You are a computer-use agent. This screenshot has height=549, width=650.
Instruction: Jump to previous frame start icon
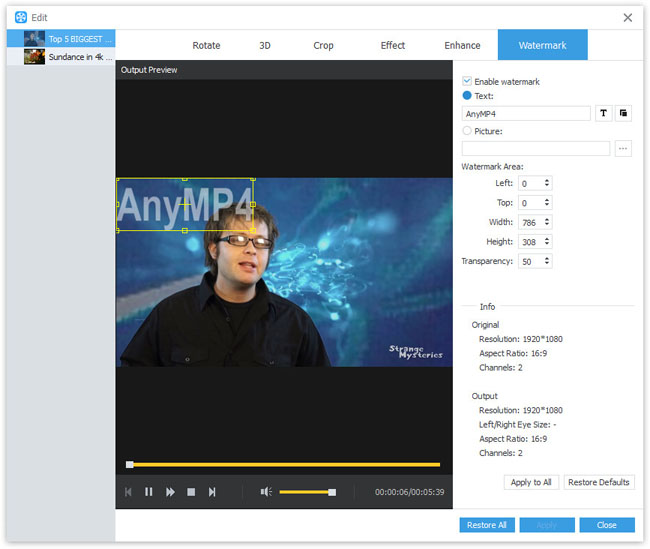tap(128, 492)
